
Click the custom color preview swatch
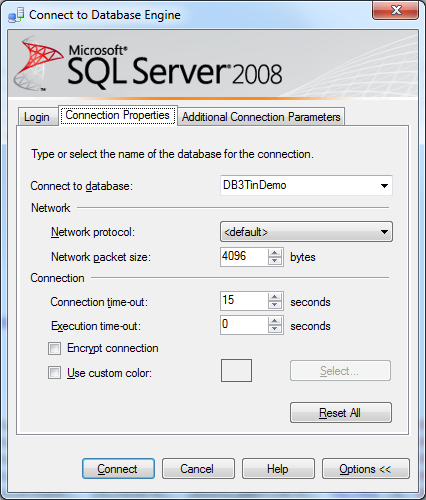point(236,370)
